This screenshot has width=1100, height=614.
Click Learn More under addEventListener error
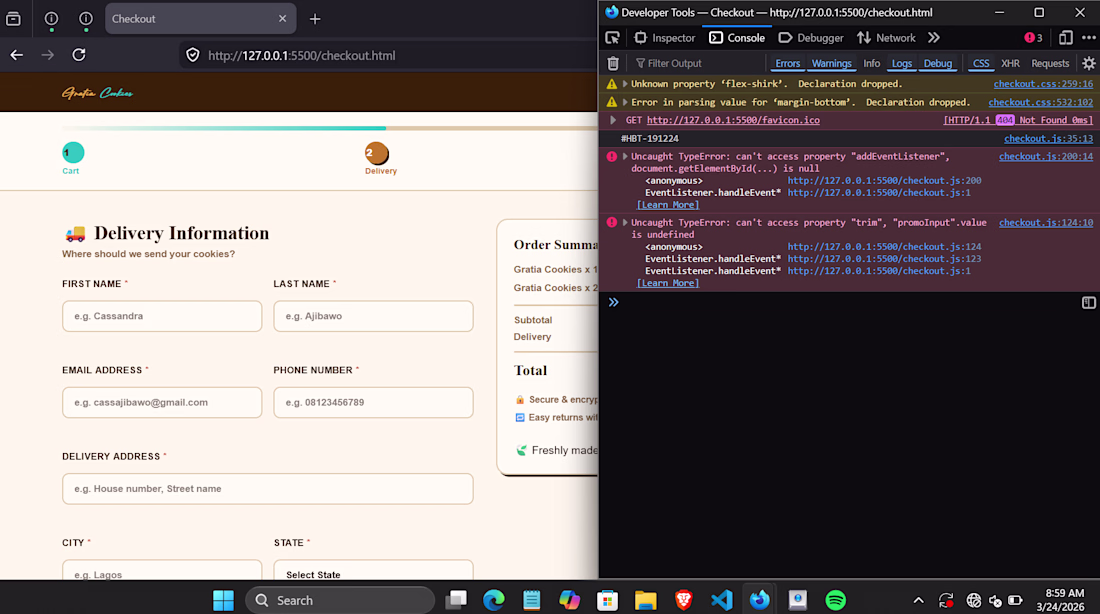tap(667, 205)
